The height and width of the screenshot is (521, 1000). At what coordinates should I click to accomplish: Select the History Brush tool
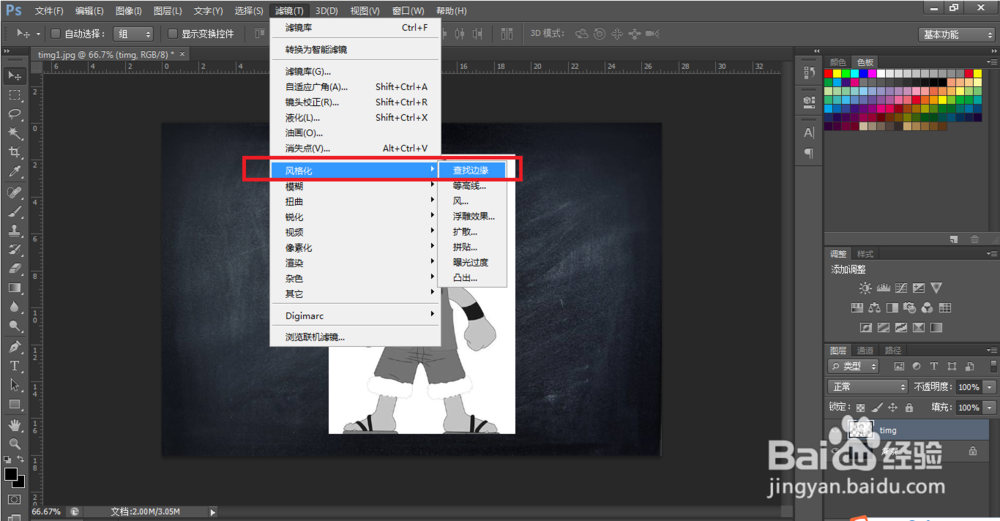click(x=14, y=249)
